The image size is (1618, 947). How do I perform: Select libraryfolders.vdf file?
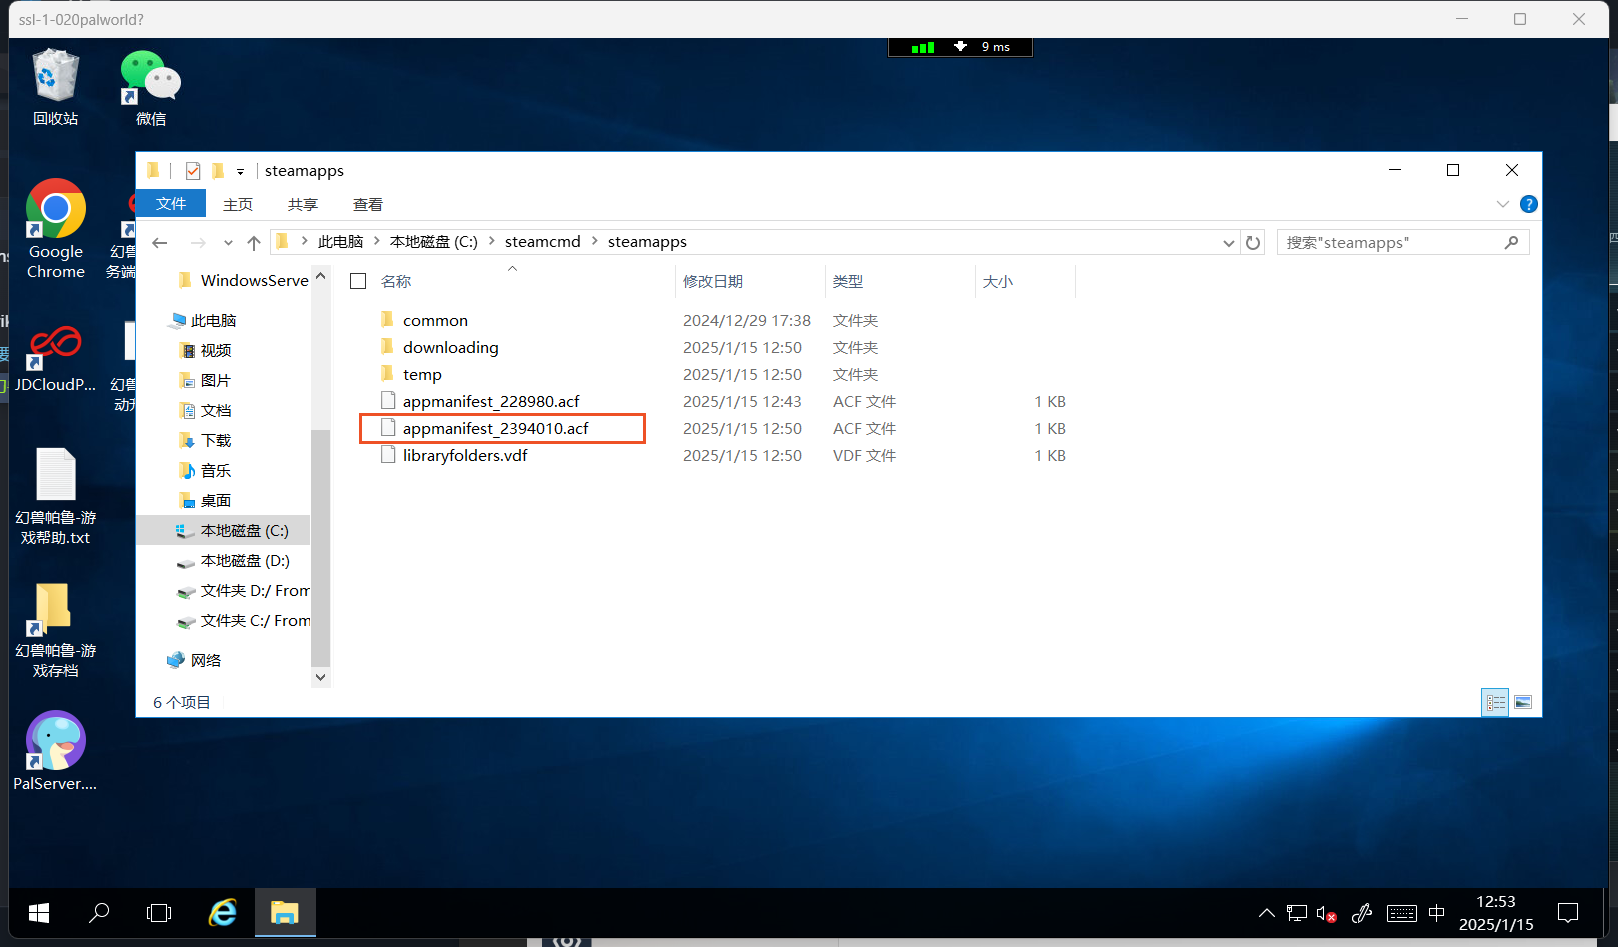(465, 455)
